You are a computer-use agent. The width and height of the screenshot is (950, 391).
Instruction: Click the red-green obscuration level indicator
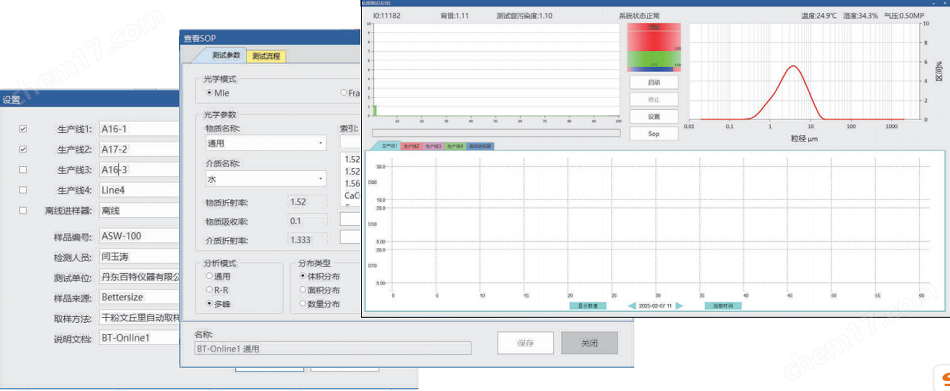654,47
